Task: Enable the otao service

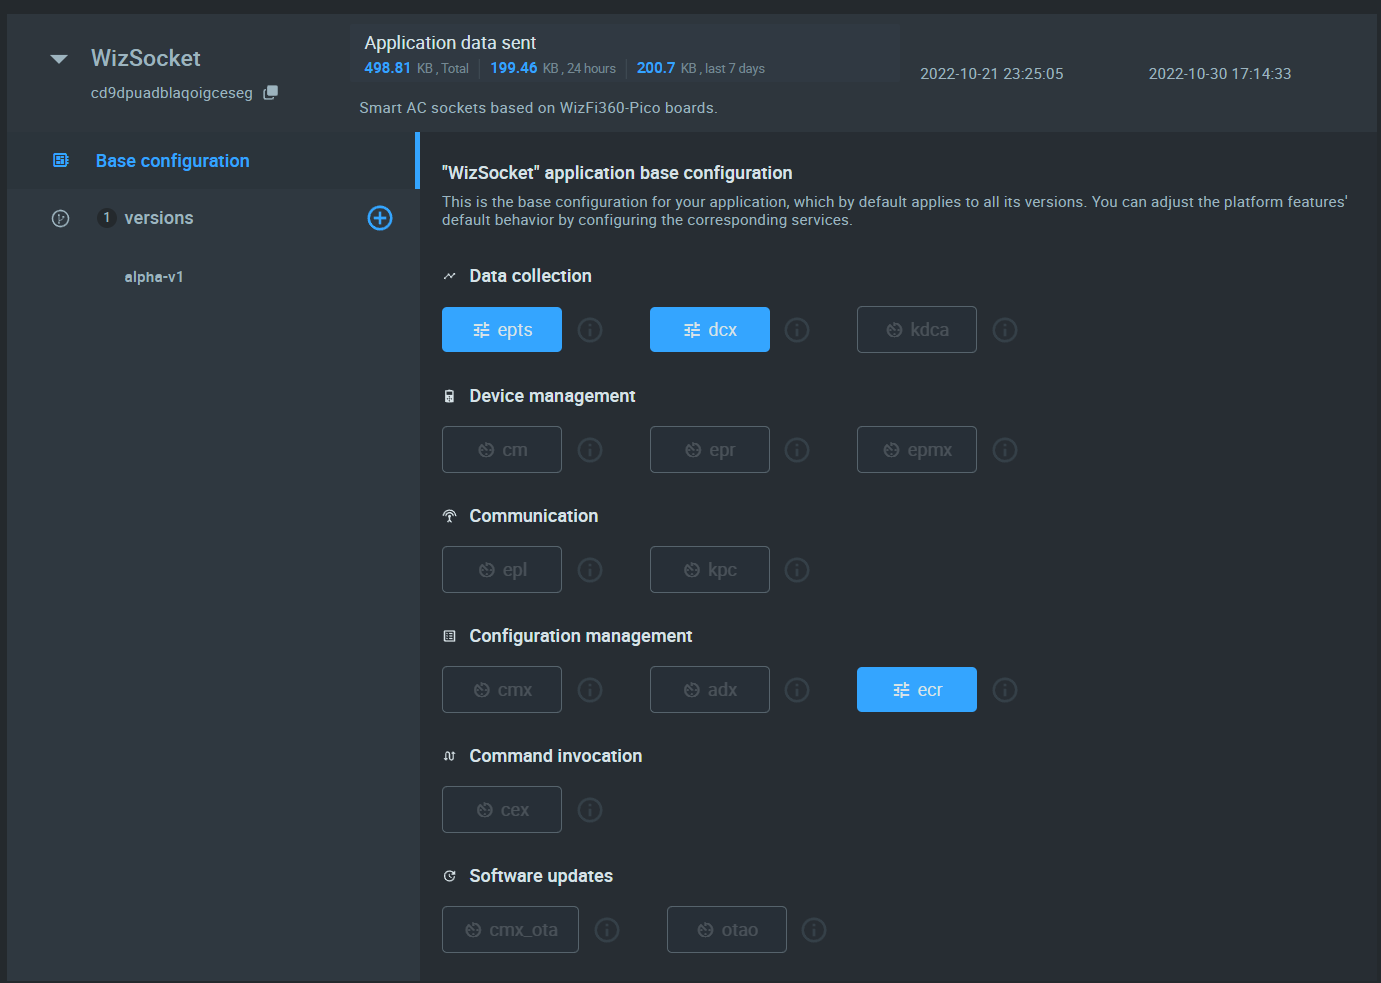Action: 727,930
